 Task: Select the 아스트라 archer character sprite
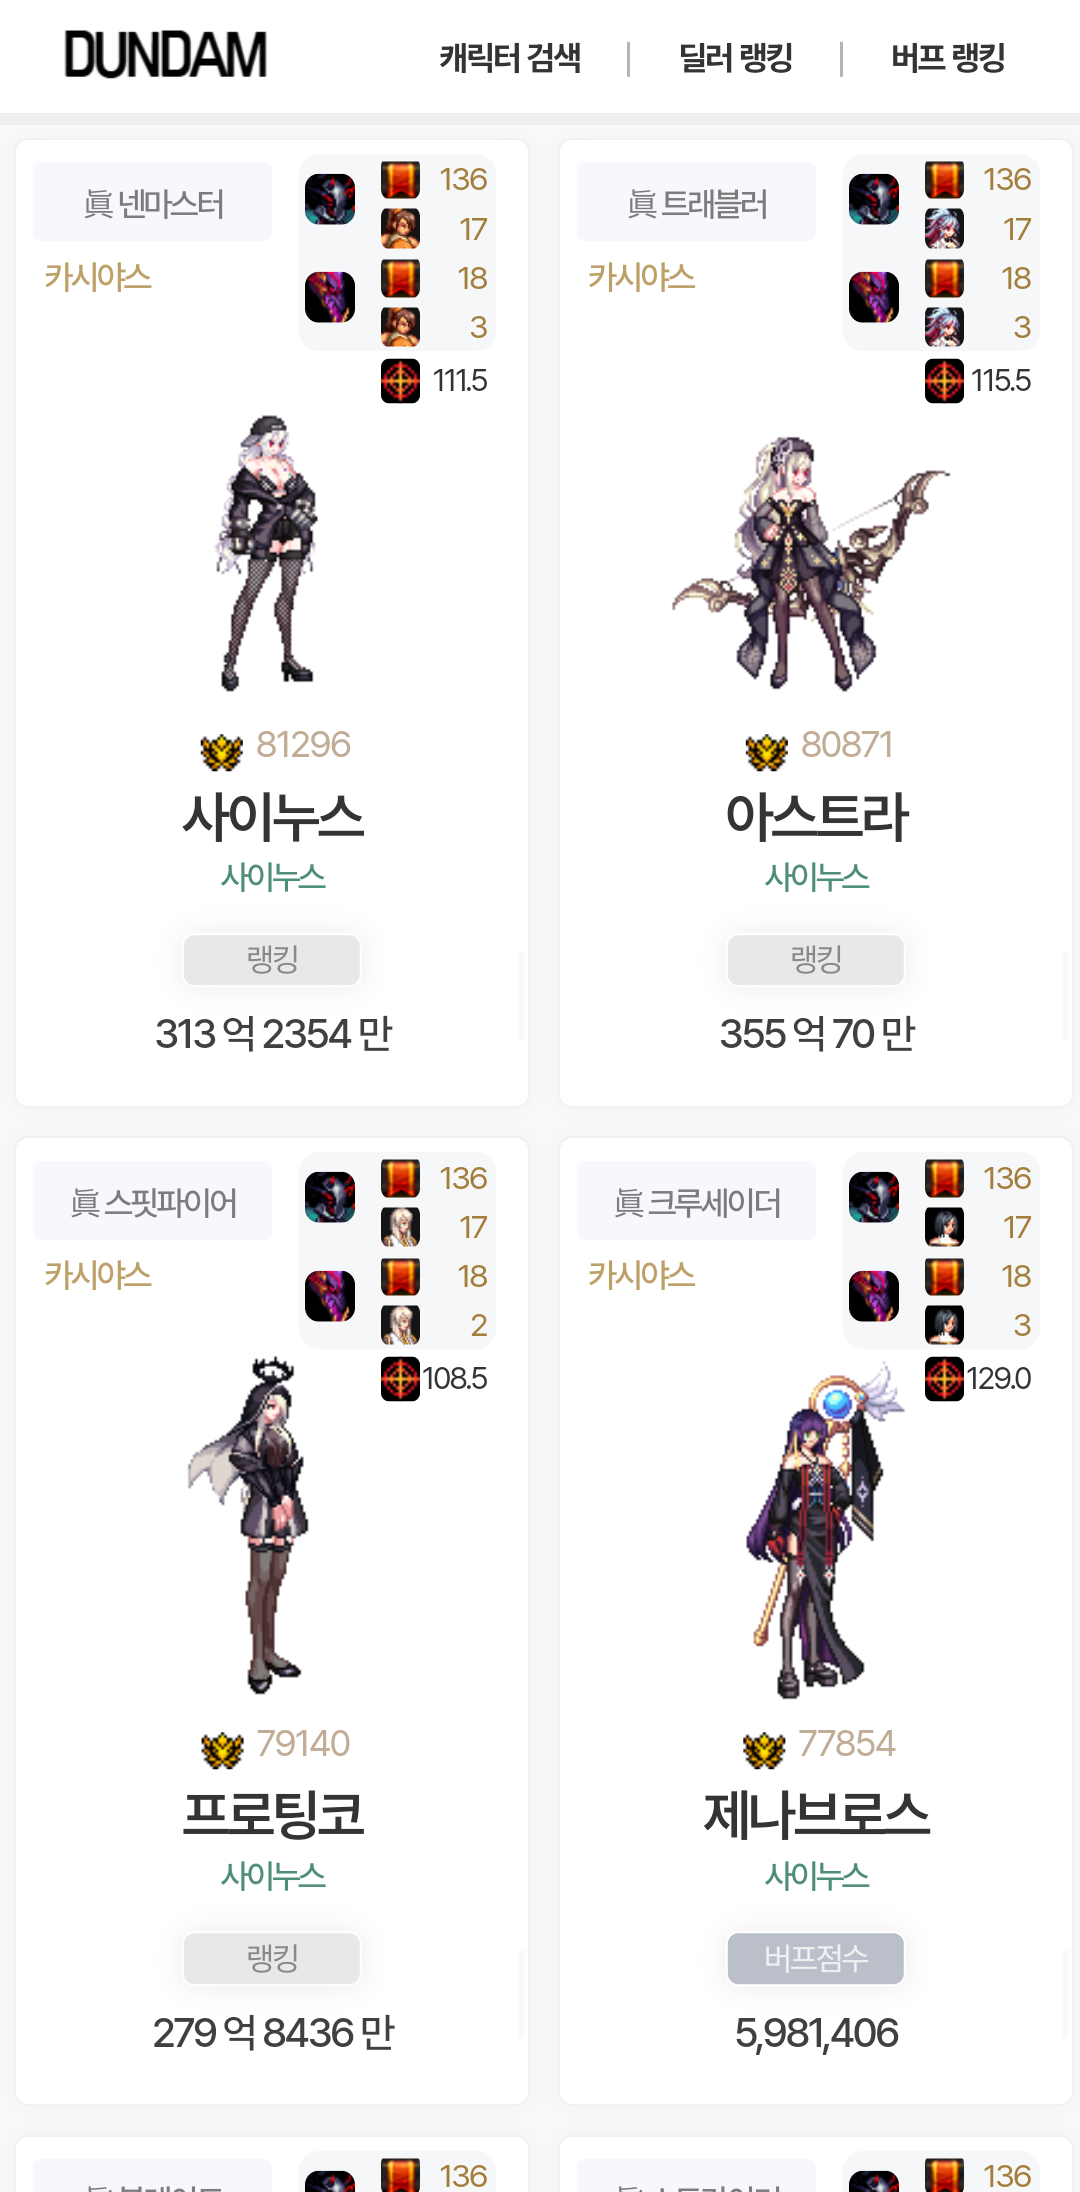pos(810,563)
